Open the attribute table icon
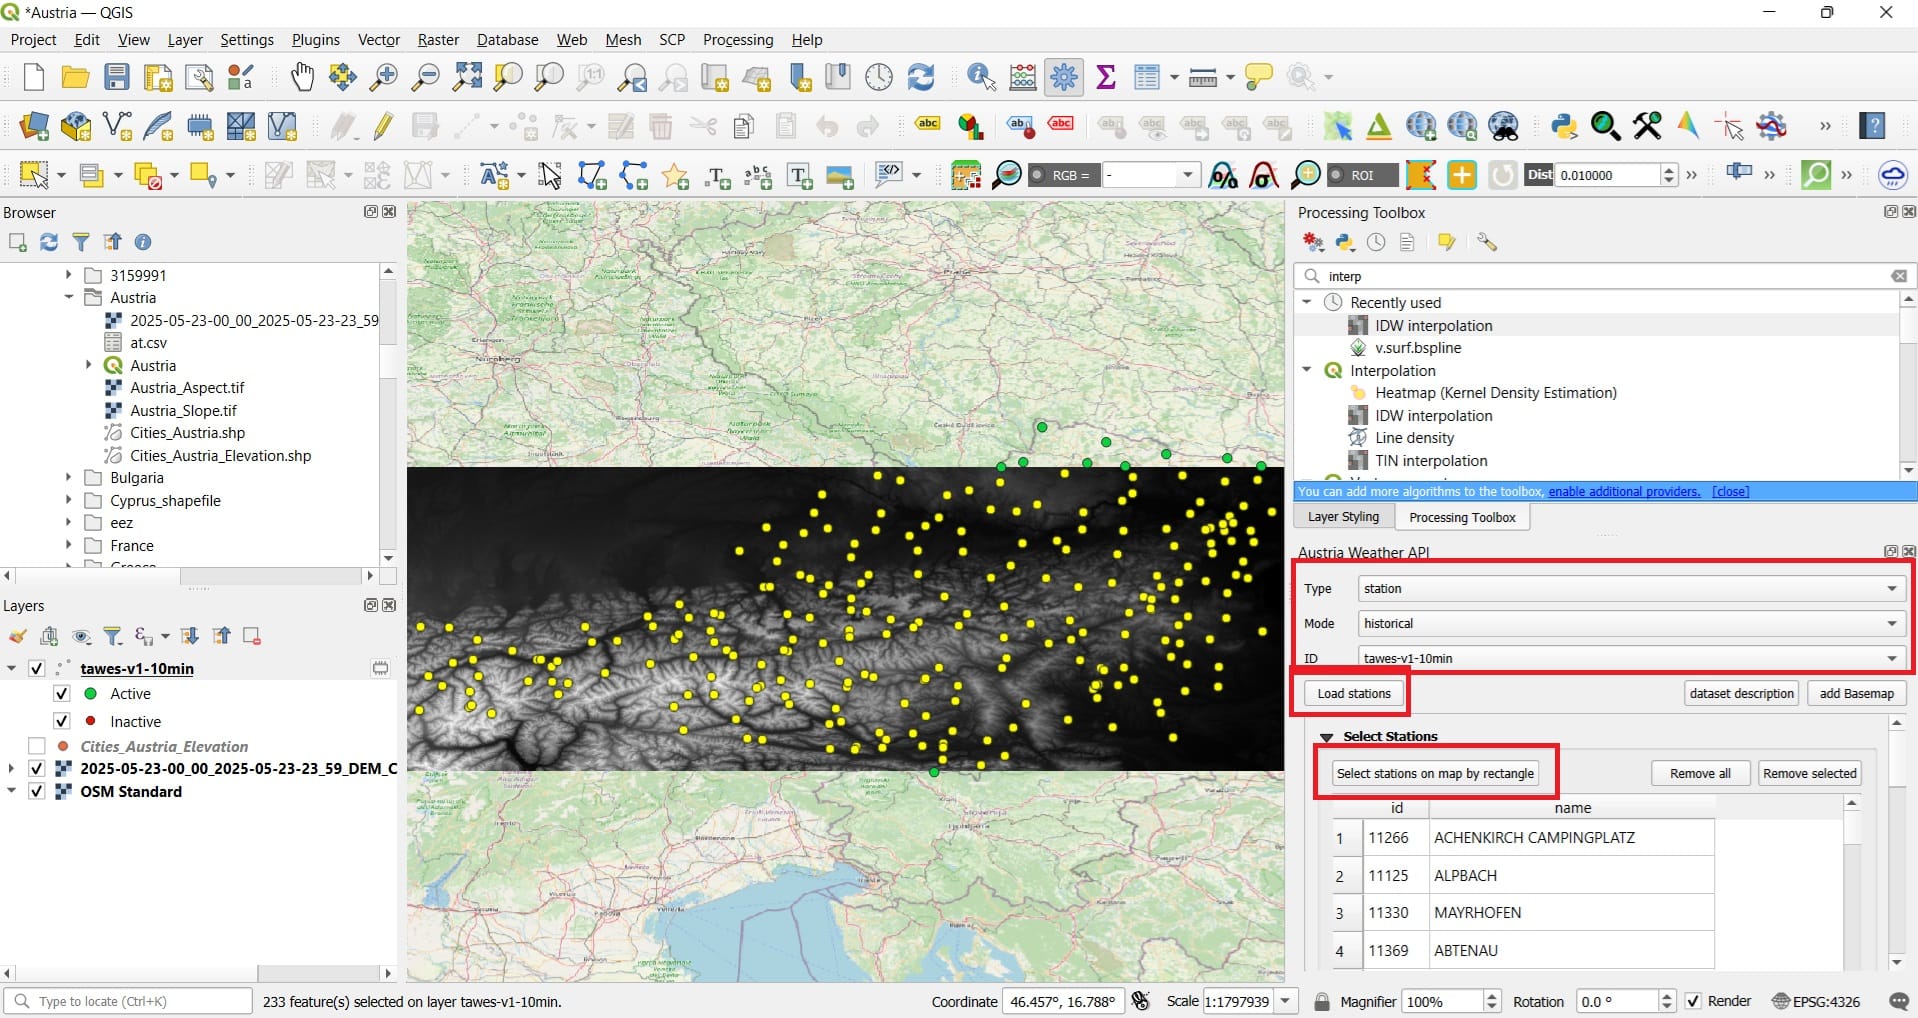1918x1018 pixels. [x=1146, y=77]
